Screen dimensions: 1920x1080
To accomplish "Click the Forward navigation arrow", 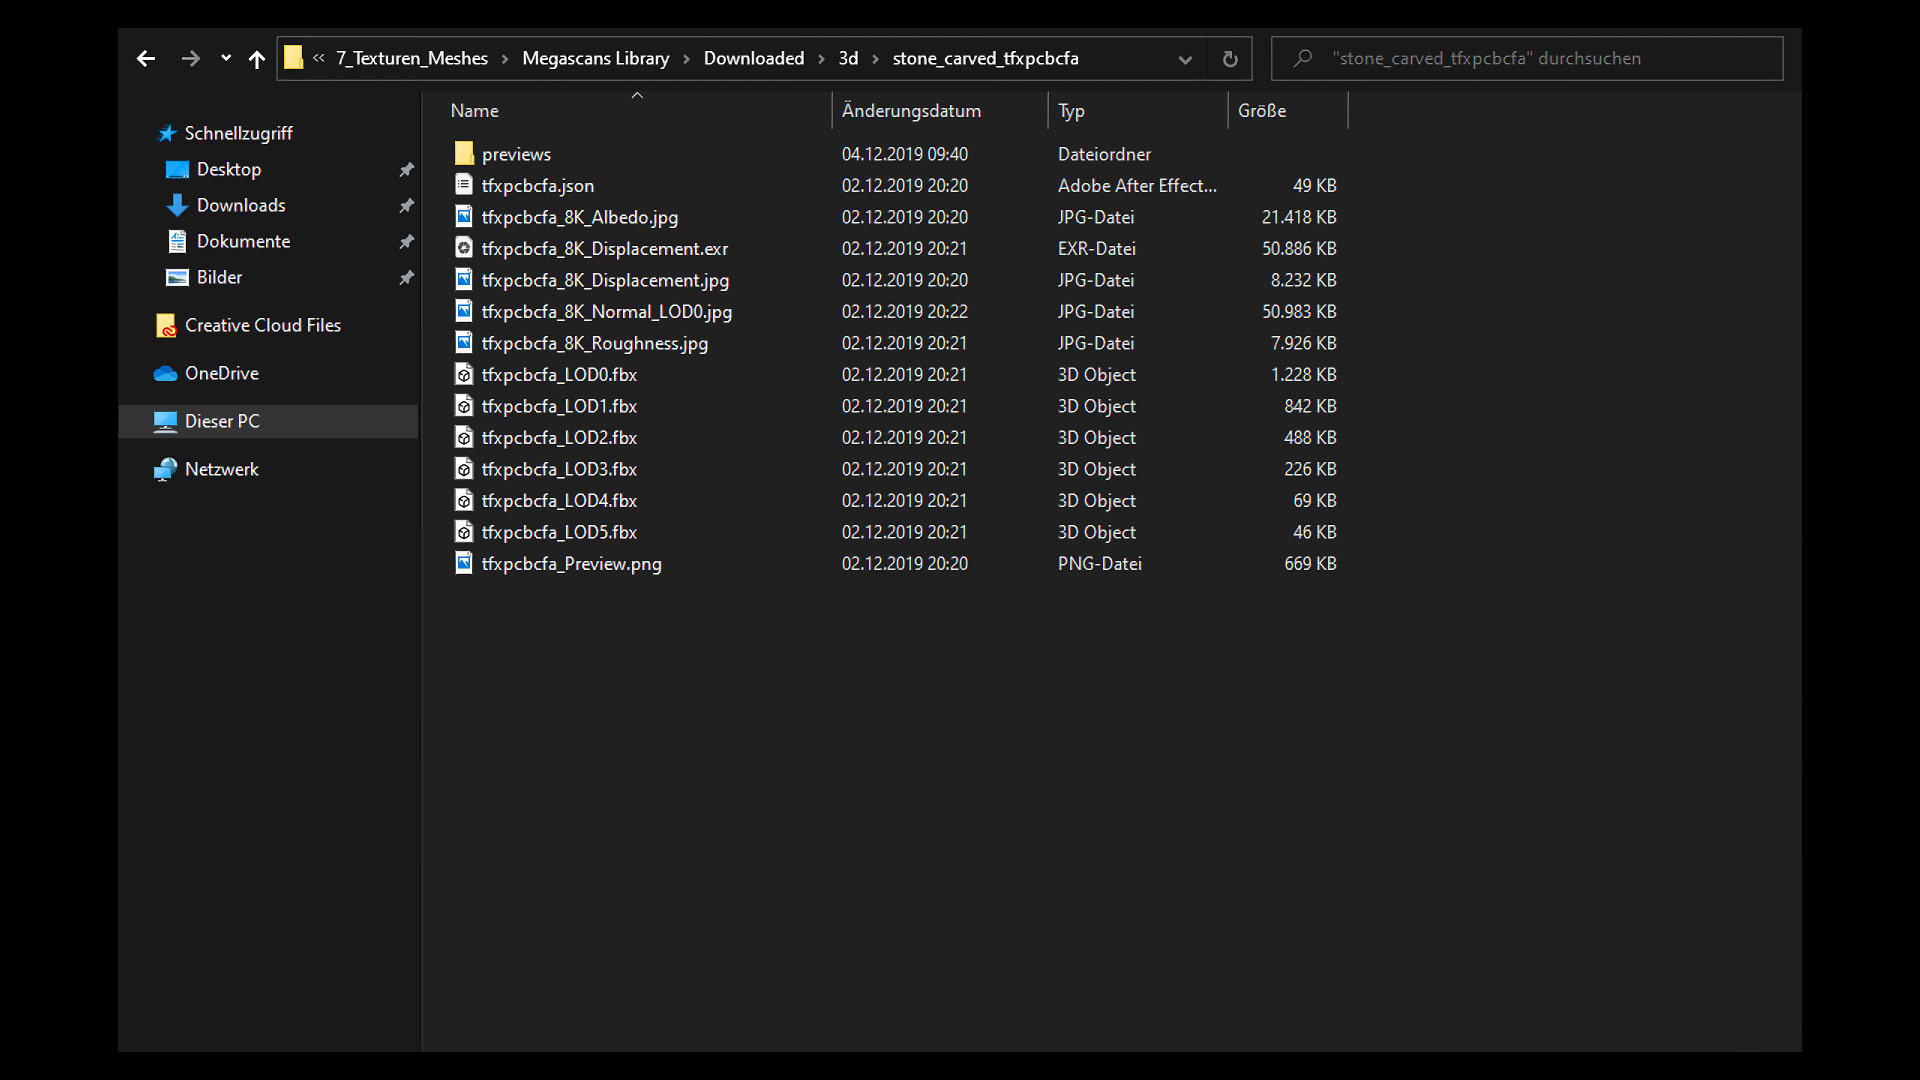I will pyautogui.click(x=190, y=59).
